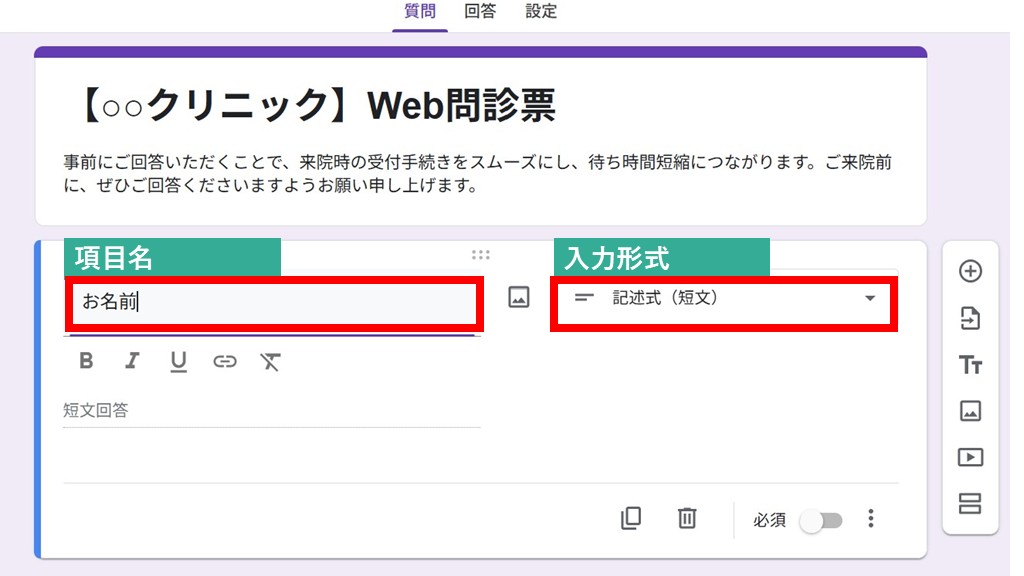Image resolution: width=1024 pixels, height=576 pixels.
Task: Add a video using the sidebar icon
Action: (x=969, y=458)
